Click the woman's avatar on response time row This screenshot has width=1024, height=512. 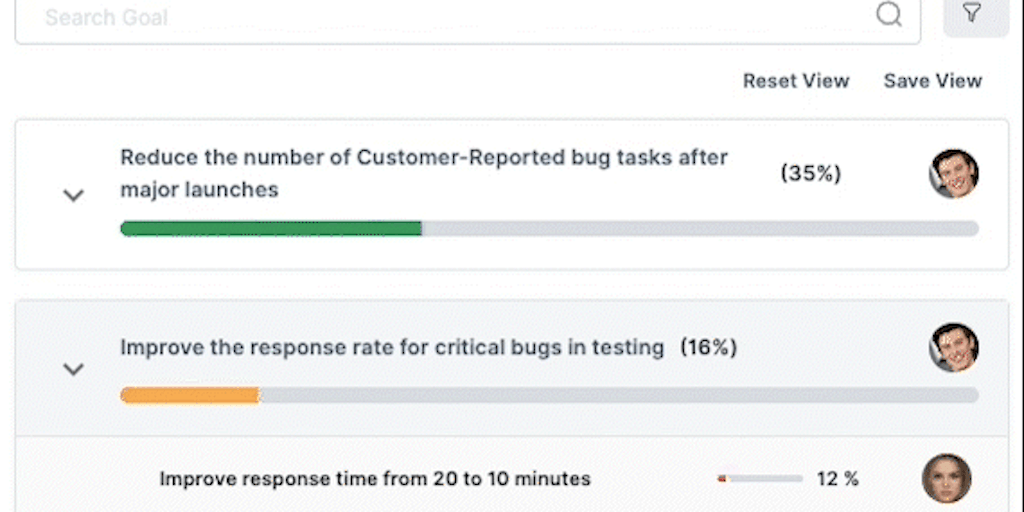946,478
